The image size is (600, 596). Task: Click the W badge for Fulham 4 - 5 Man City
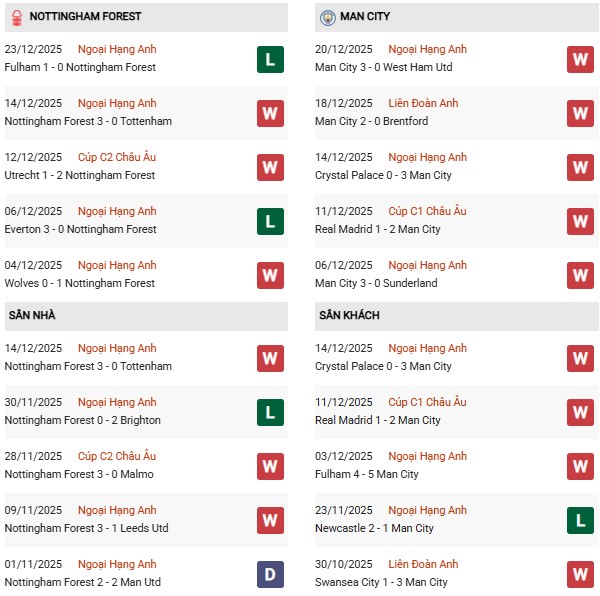pyautogui.click(x=580, y=466)
